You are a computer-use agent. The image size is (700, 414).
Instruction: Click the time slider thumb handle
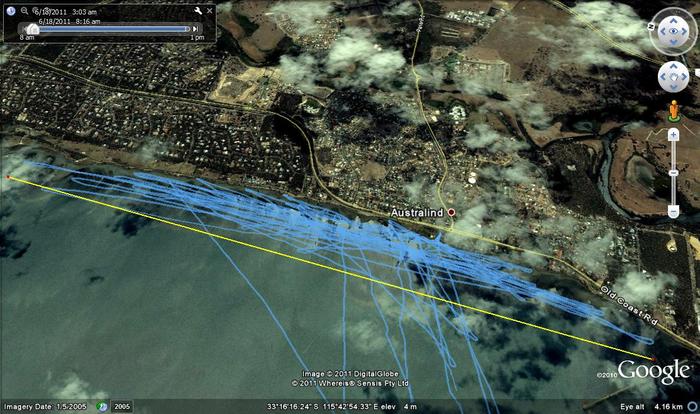(x=33, y=29)
